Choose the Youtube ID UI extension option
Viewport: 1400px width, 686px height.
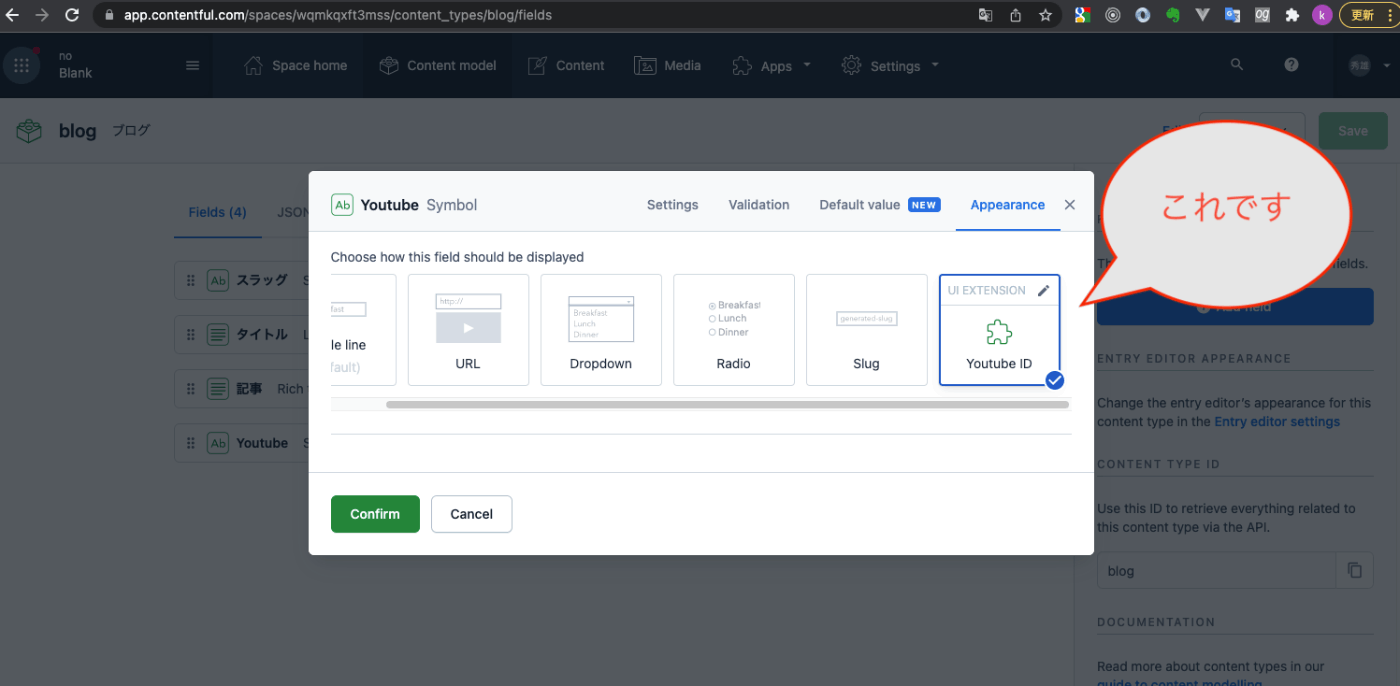1000,330
